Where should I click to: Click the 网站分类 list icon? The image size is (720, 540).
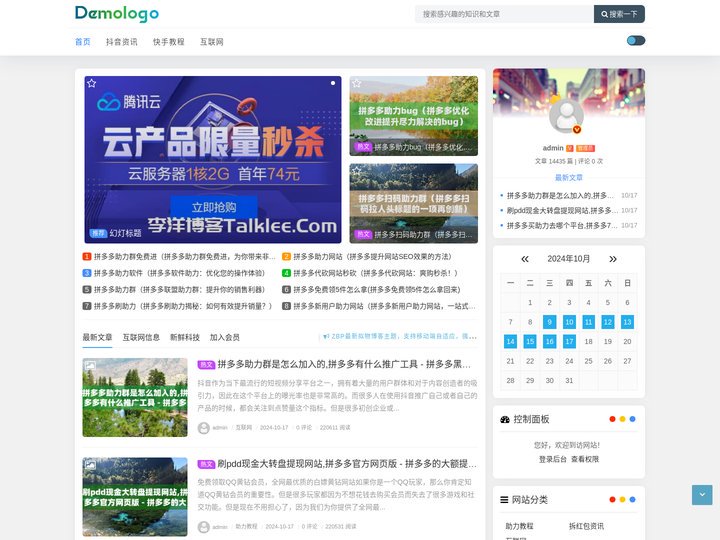[504, 500]
